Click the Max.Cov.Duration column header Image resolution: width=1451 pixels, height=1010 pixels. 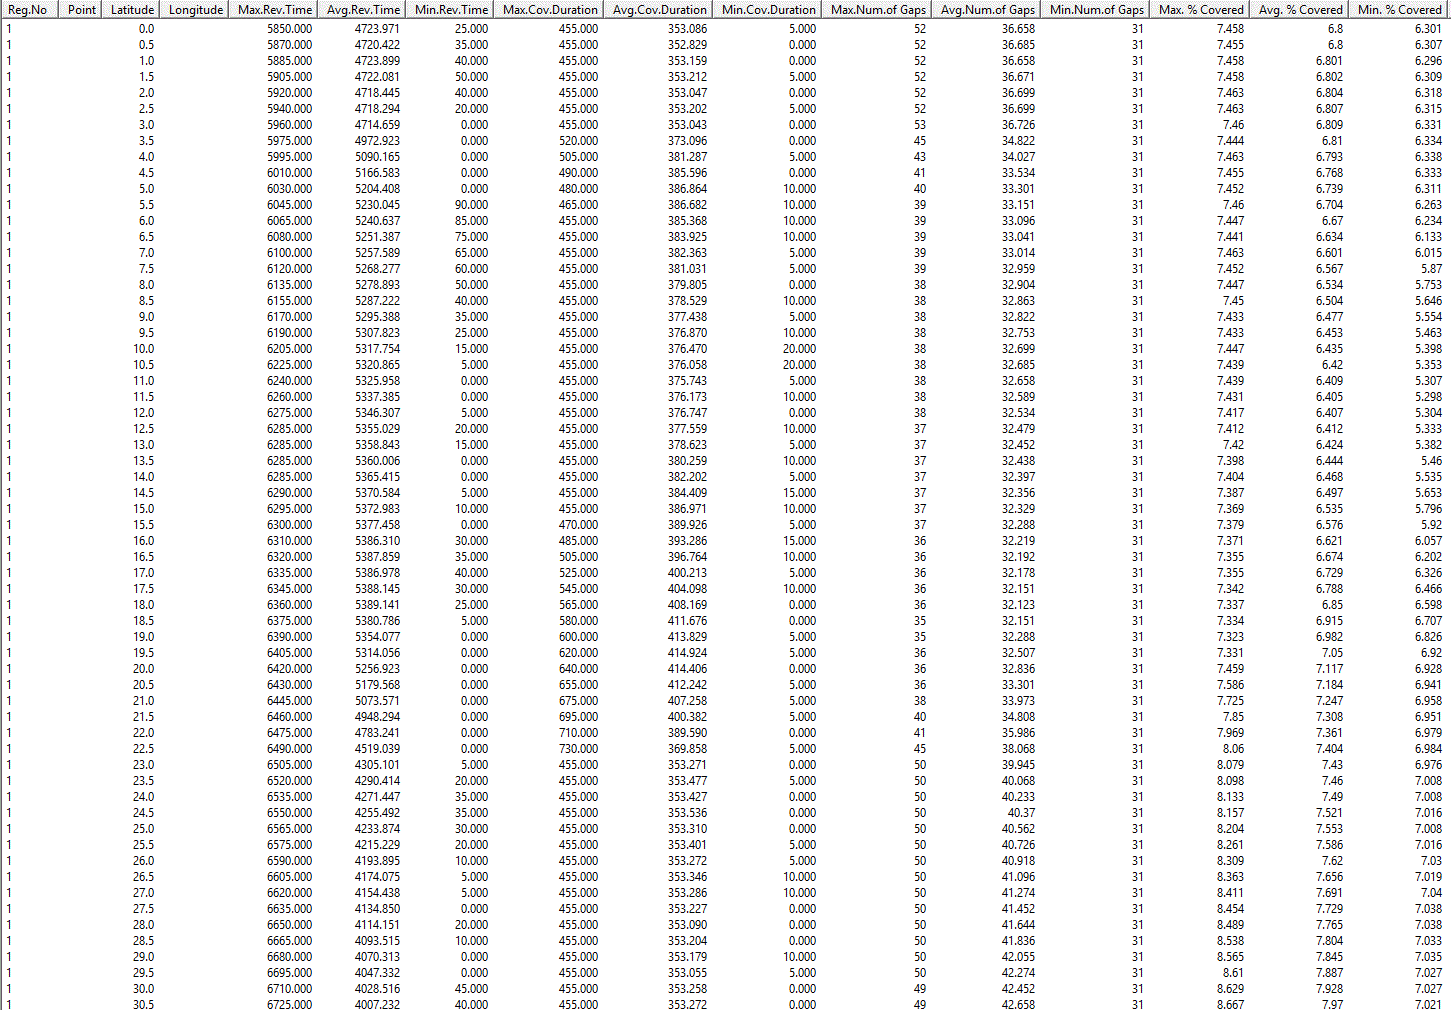point(550,9)
